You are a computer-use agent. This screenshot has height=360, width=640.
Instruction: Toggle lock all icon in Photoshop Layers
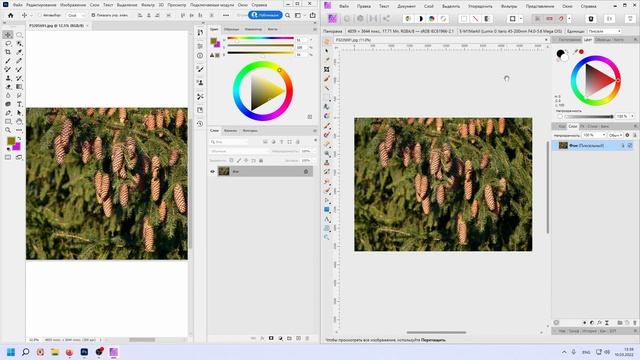pos(261,160)
